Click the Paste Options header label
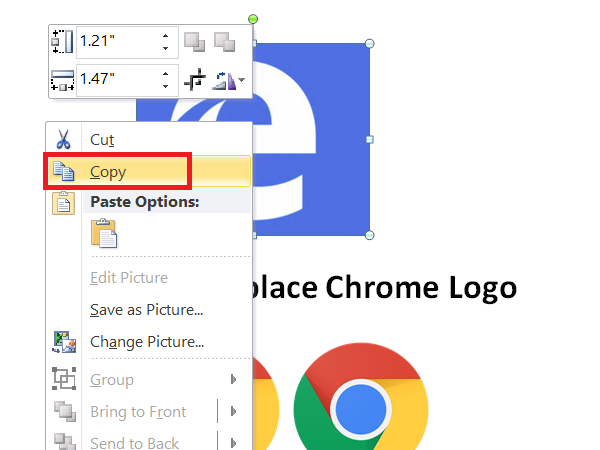Image resolution: width=600 pixels, height=450 pixels. (145, 202)
